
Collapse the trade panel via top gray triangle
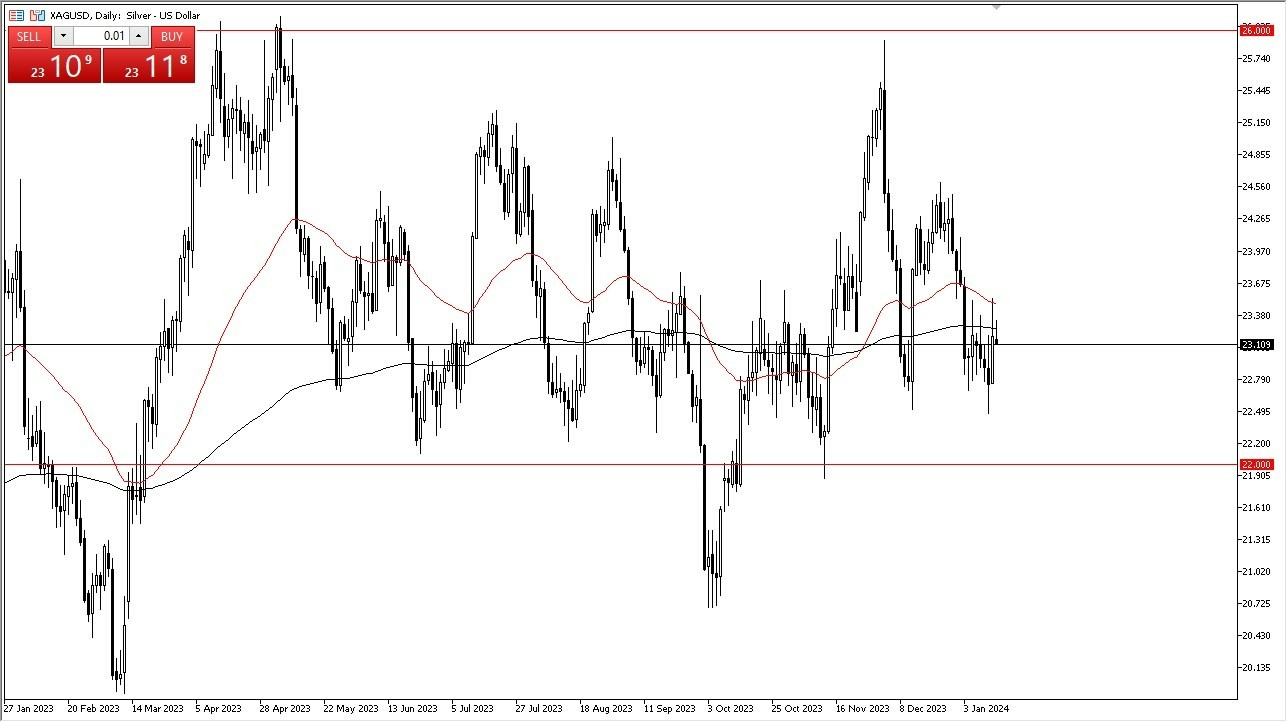coord(994,8)
